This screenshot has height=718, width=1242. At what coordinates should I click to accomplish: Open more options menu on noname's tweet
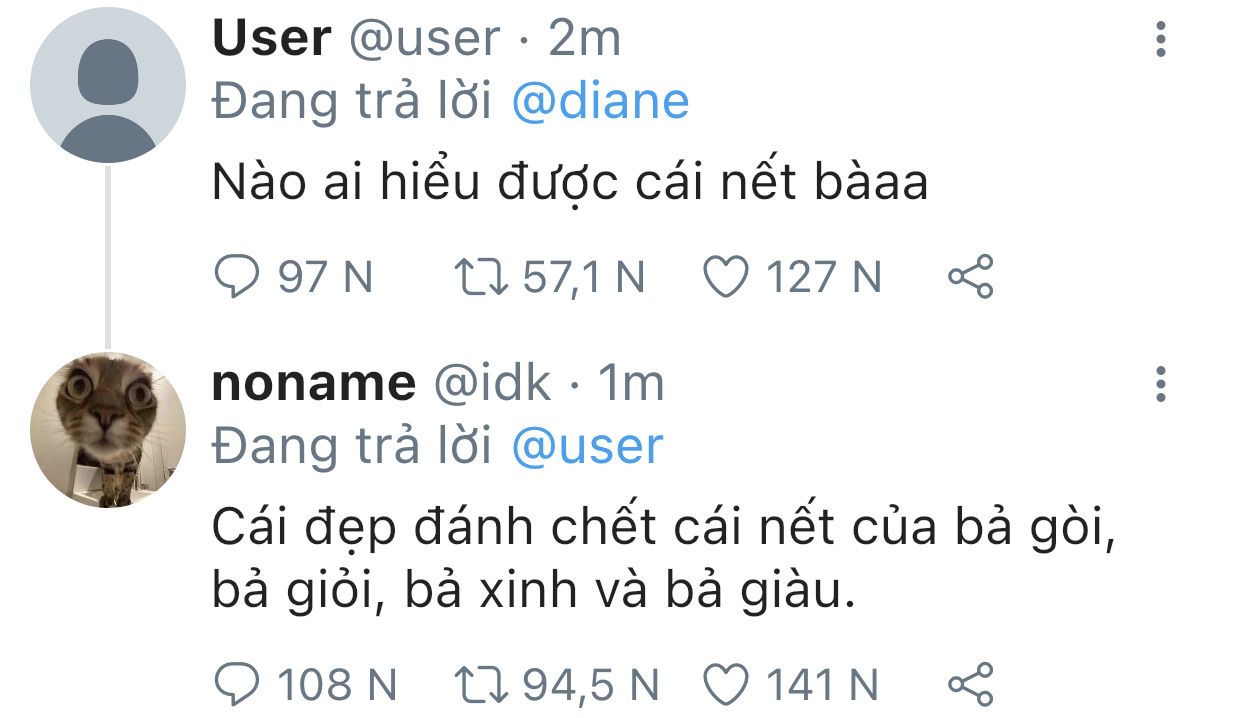1160,384
